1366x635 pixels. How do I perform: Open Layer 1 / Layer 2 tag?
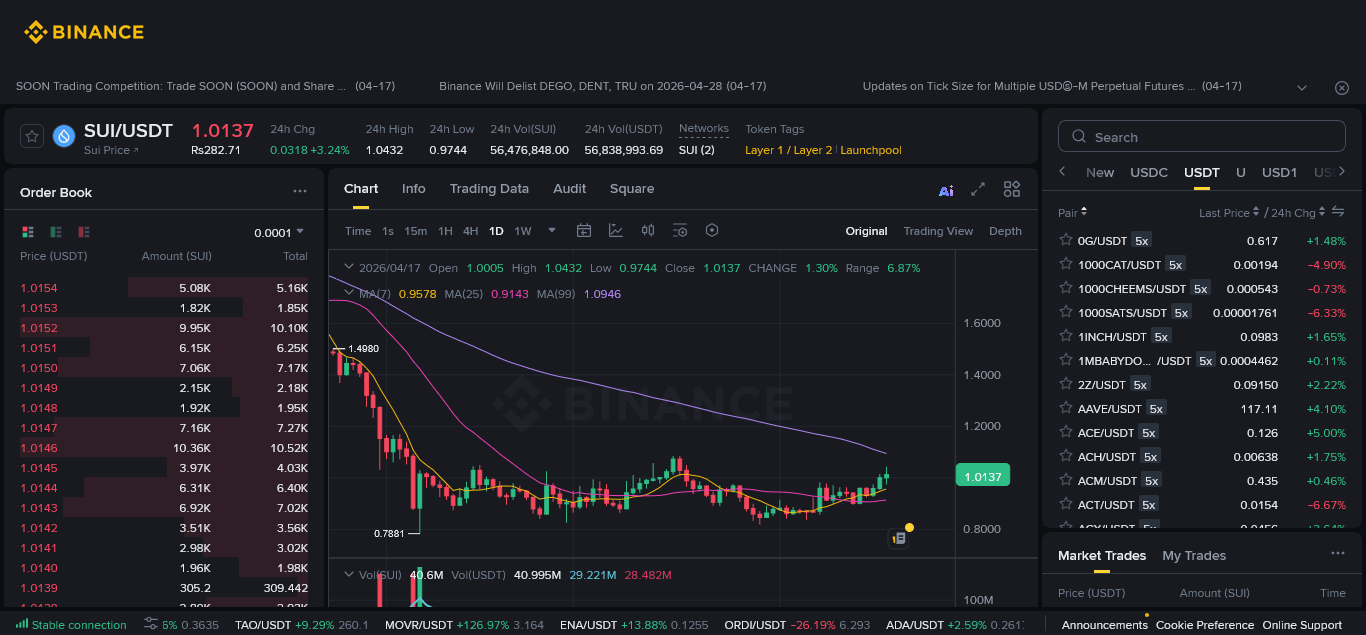(789, 150)
